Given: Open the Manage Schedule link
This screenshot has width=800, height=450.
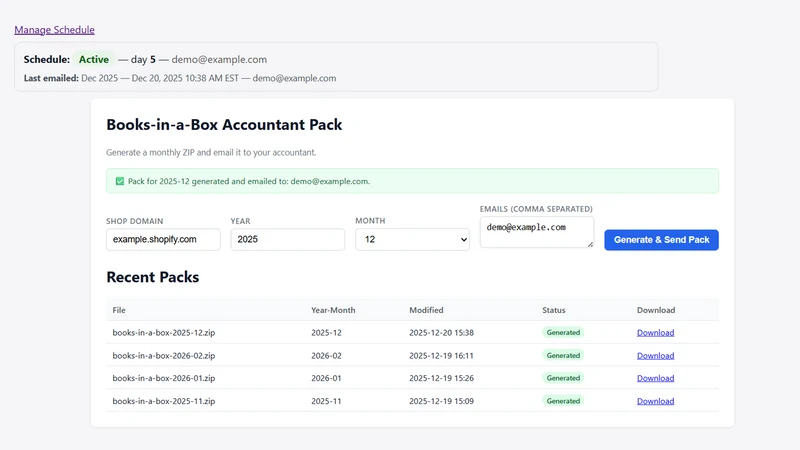Looking at the screenshot, I should coord(54,30).
